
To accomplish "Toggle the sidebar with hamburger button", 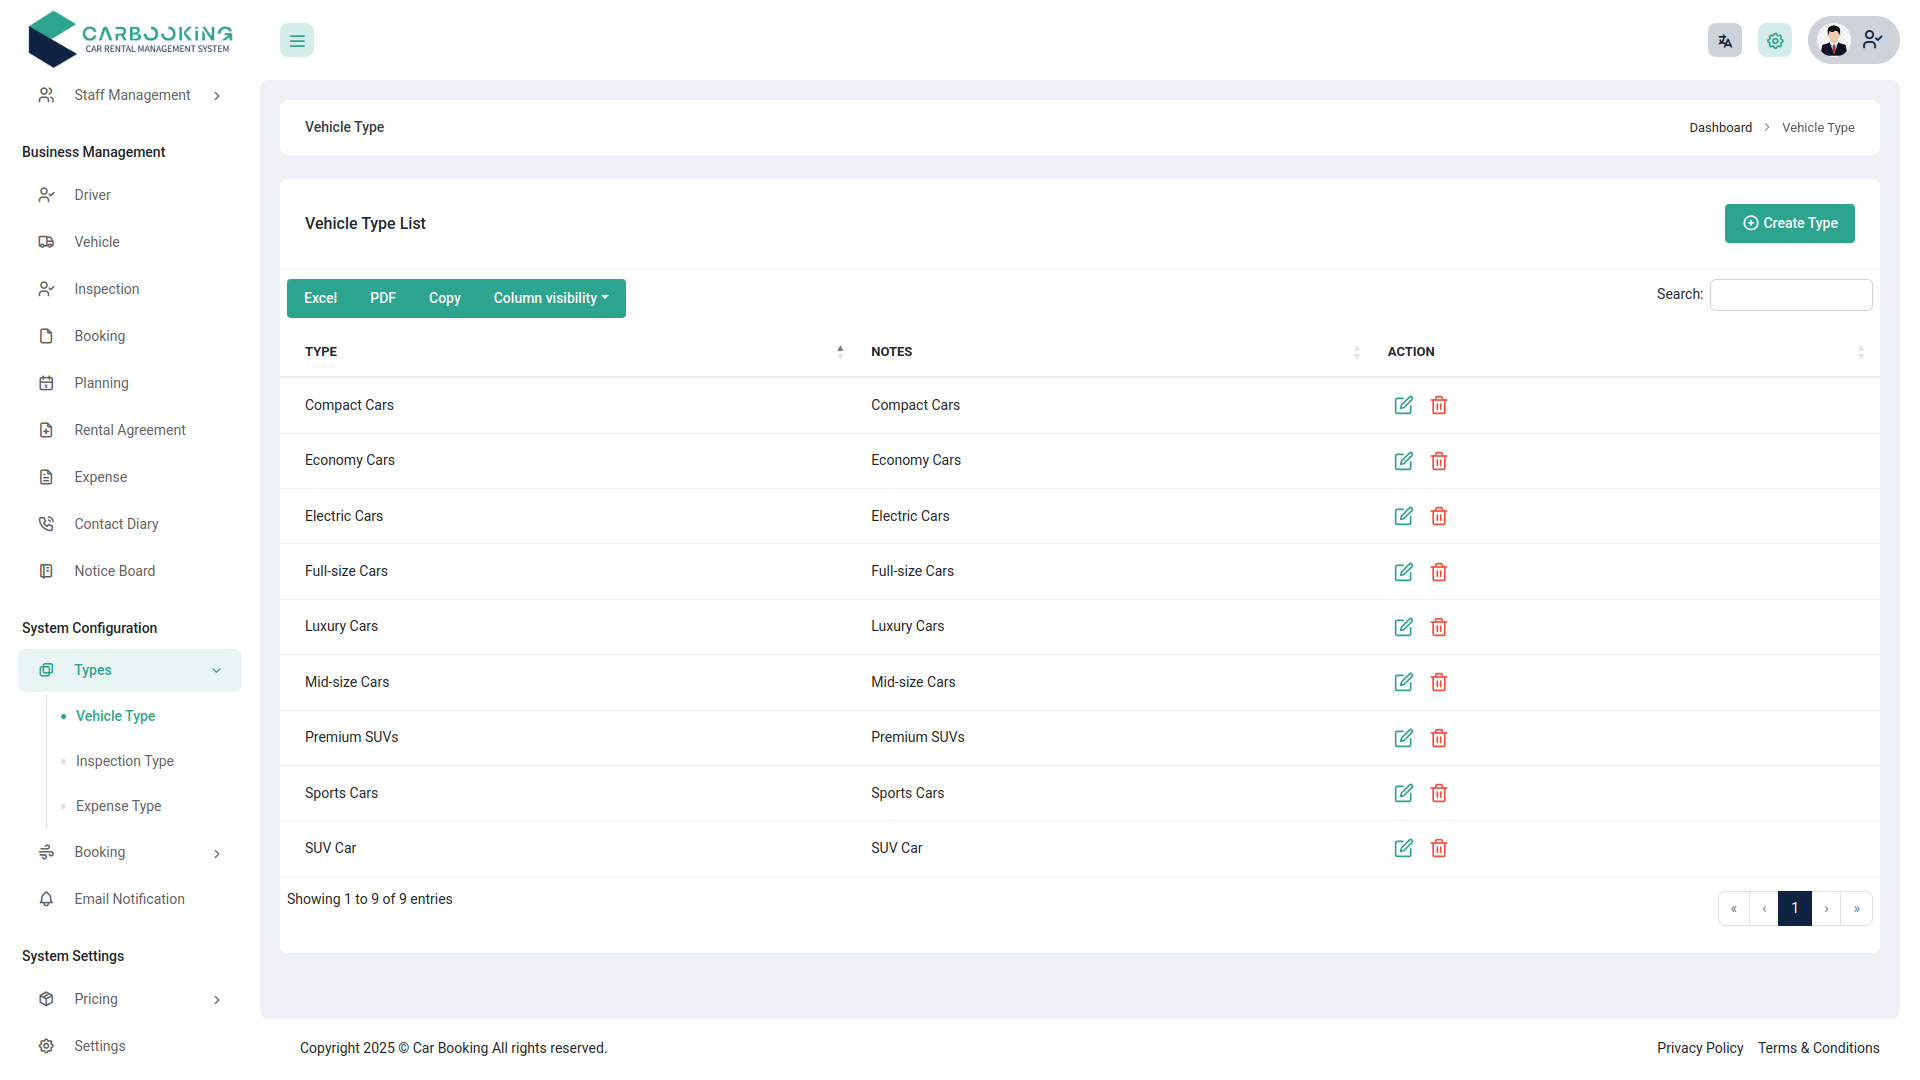I will tap(296, 40).
